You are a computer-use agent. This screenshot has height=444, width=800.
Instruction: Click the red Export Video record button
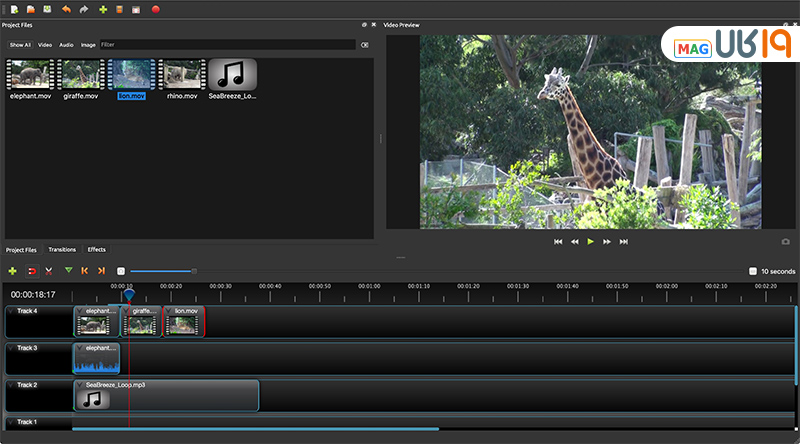point(155,9)
